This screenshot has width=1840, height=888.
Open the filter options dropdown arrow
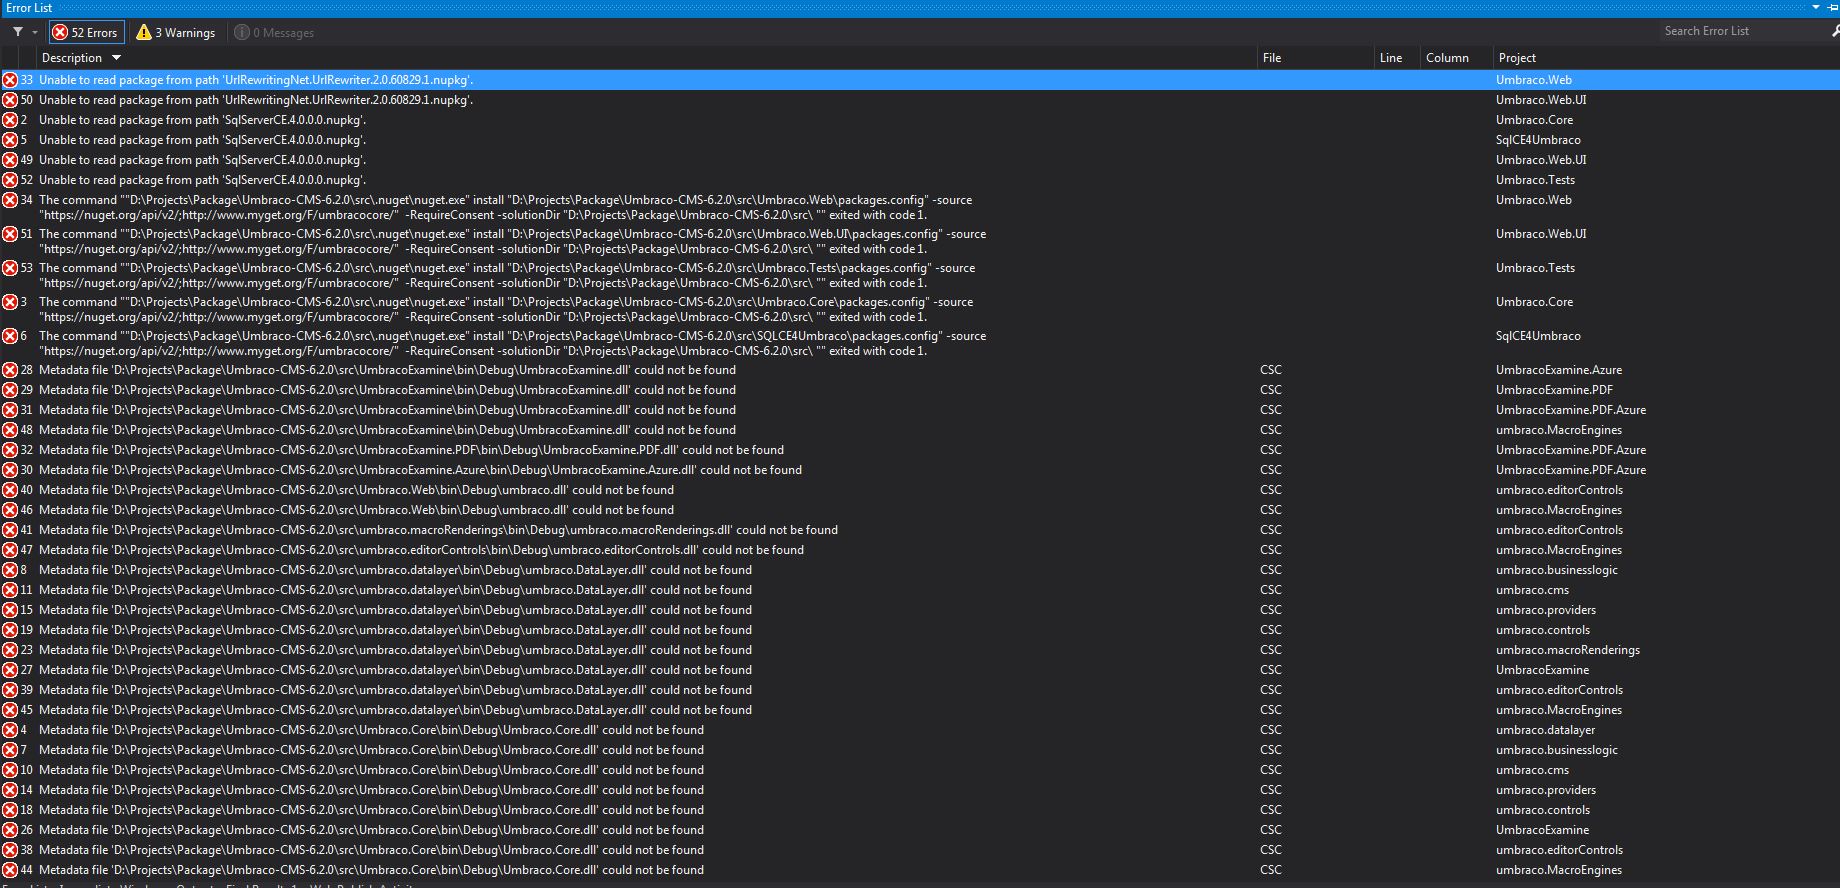tap(35, 32)
